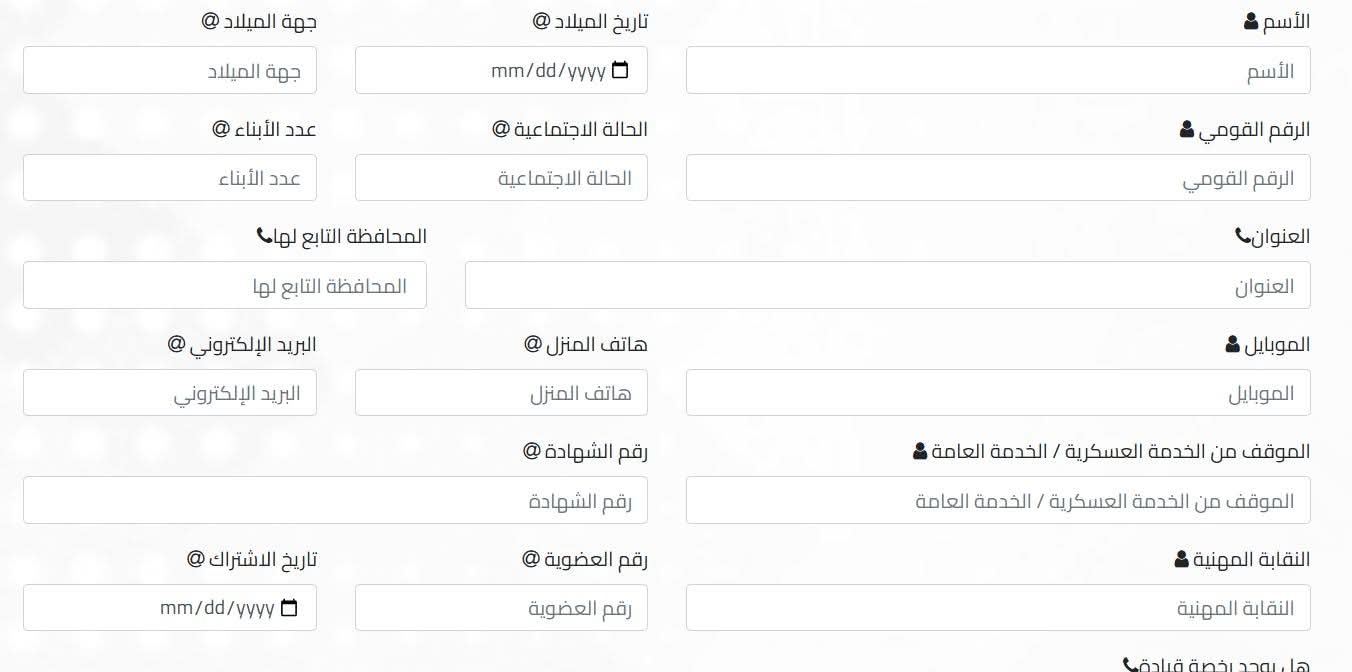Select the الأسم name input field
Image resolution: width=1352 pixels, height=672 pixels.
click(x=998, y=70)
